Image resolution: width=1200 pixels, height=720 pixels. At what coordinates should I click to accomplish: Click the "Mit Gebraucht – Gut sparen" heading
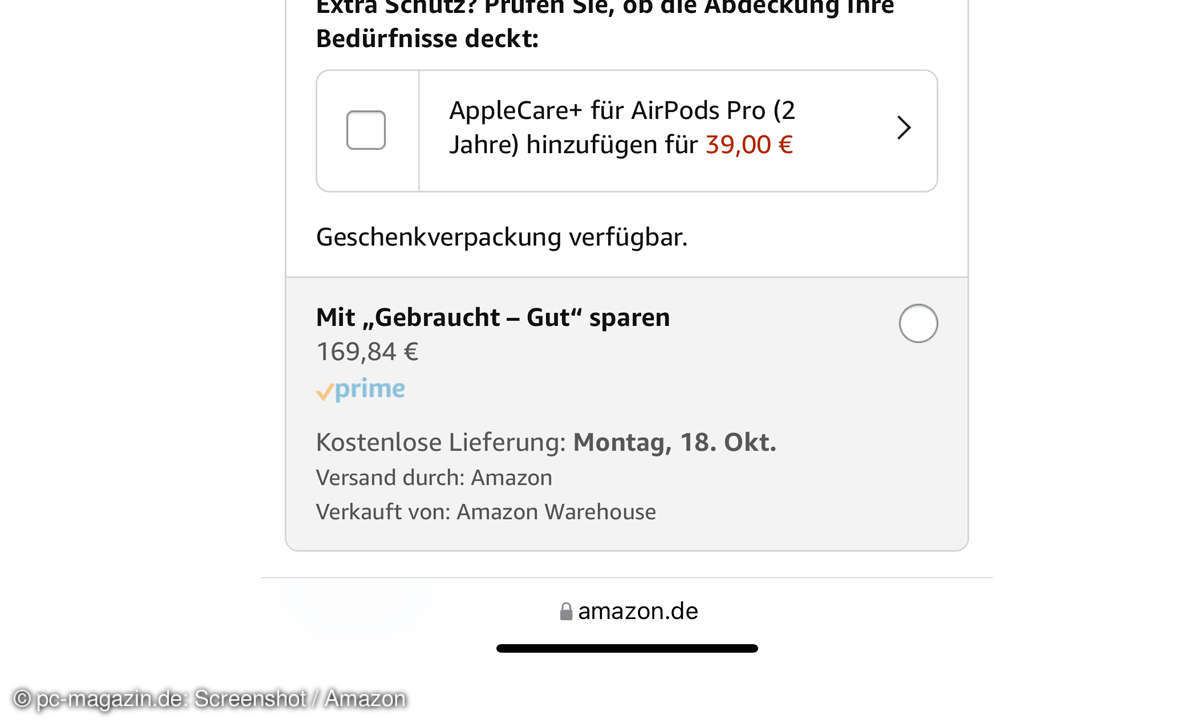coord(492,317)
